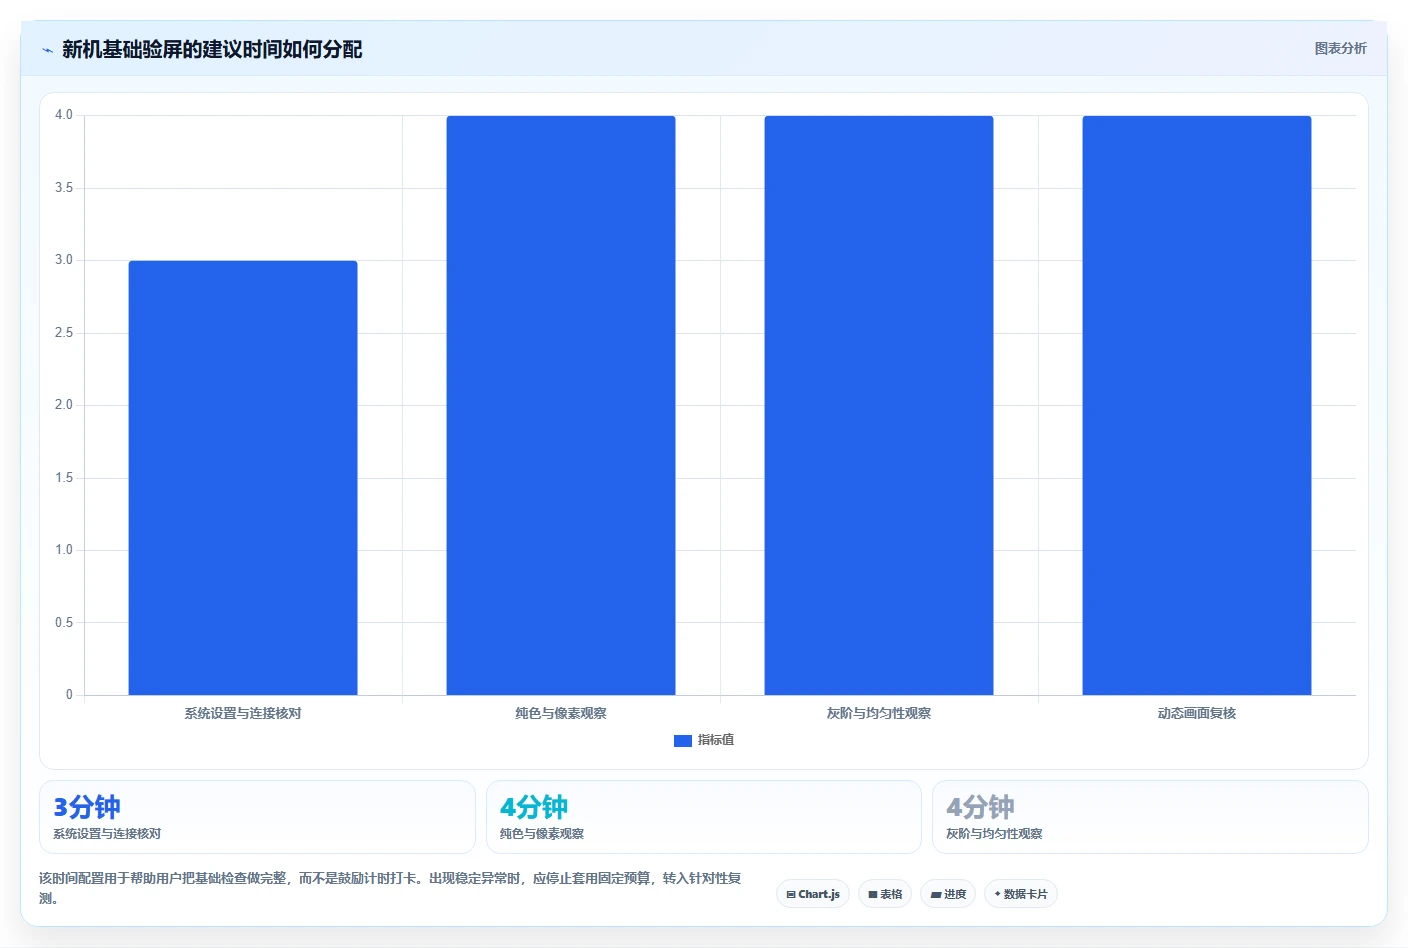Click the Chart.js tag chip
The height and width of the screenshot is (948, 1408).
(x=813, y=894)
